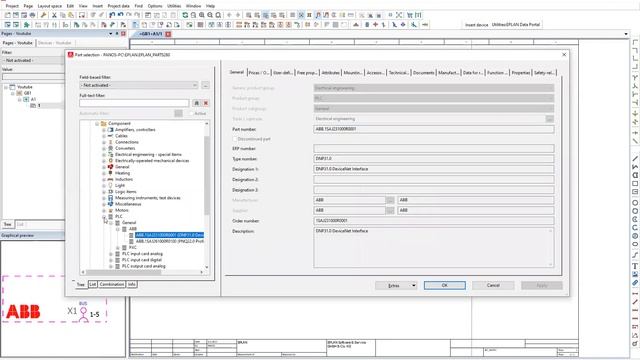Expand the PLC input card analog node

[111, 254]
